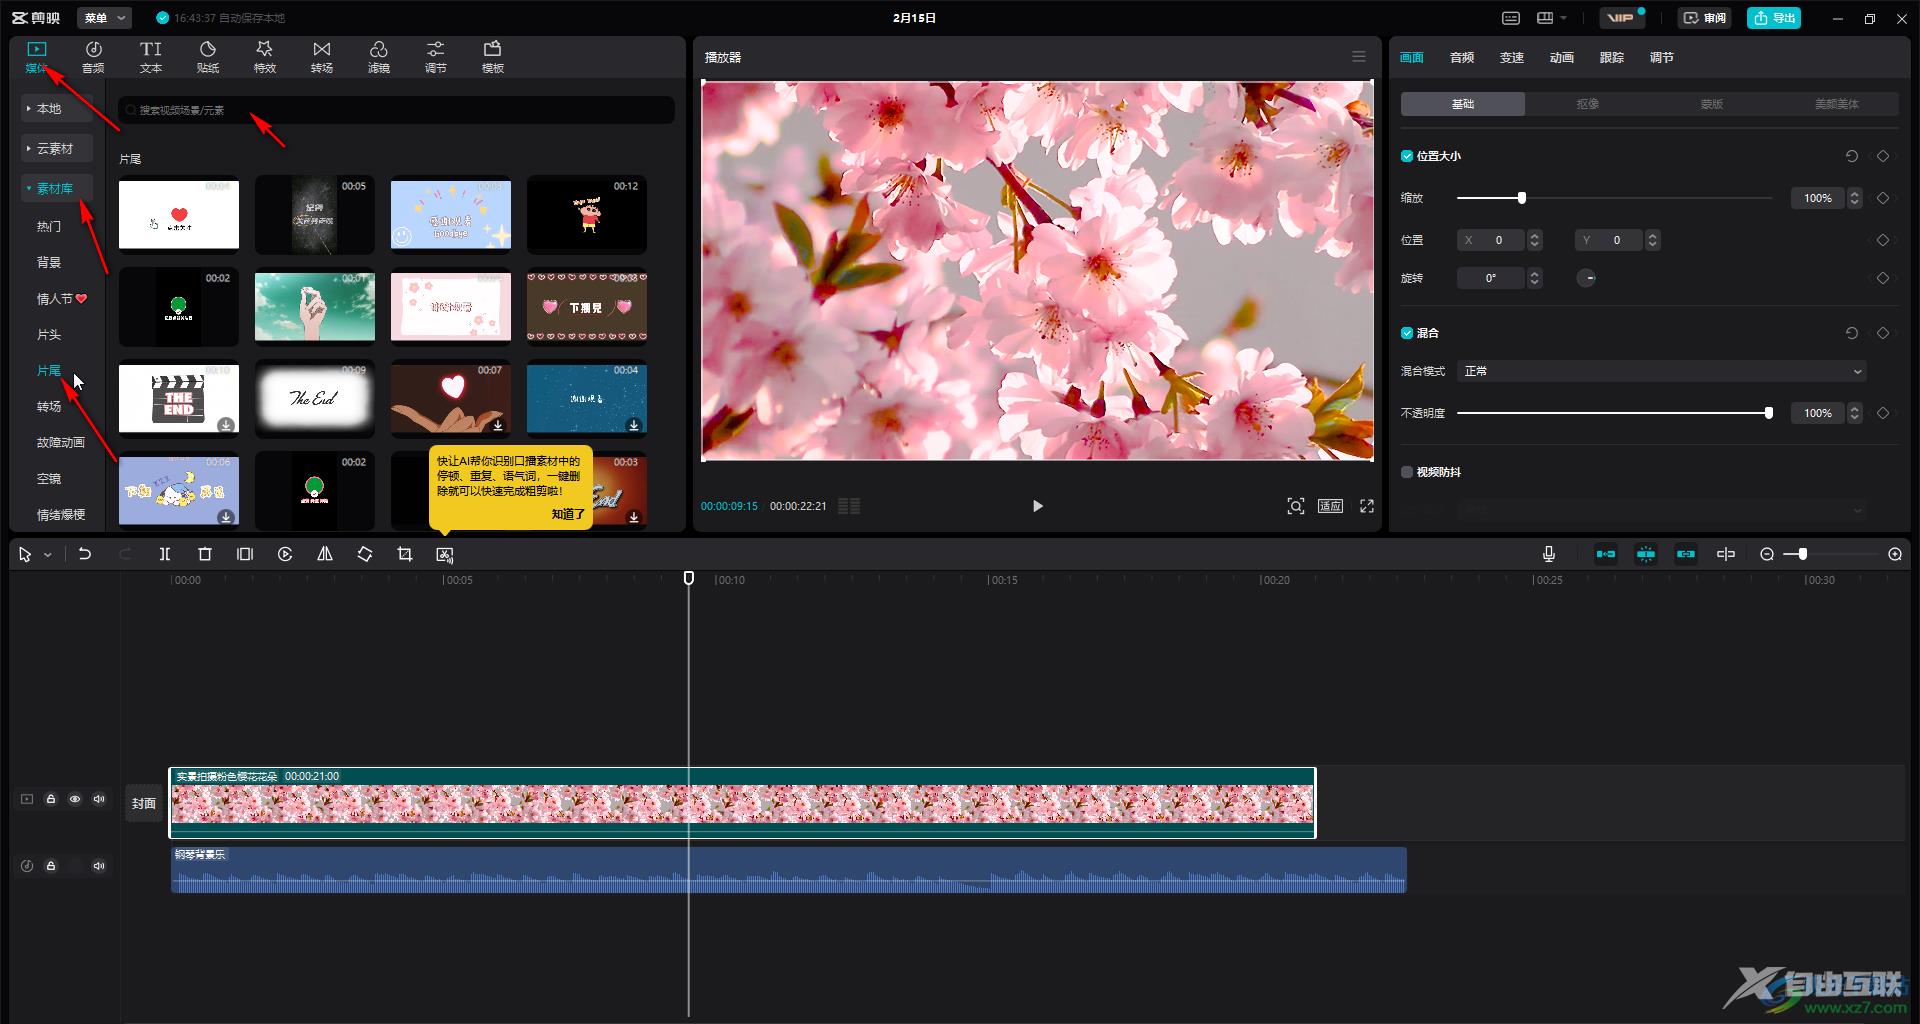Switch to 变速 tab
The image size is (1920, 1024).
(1512, 57)
